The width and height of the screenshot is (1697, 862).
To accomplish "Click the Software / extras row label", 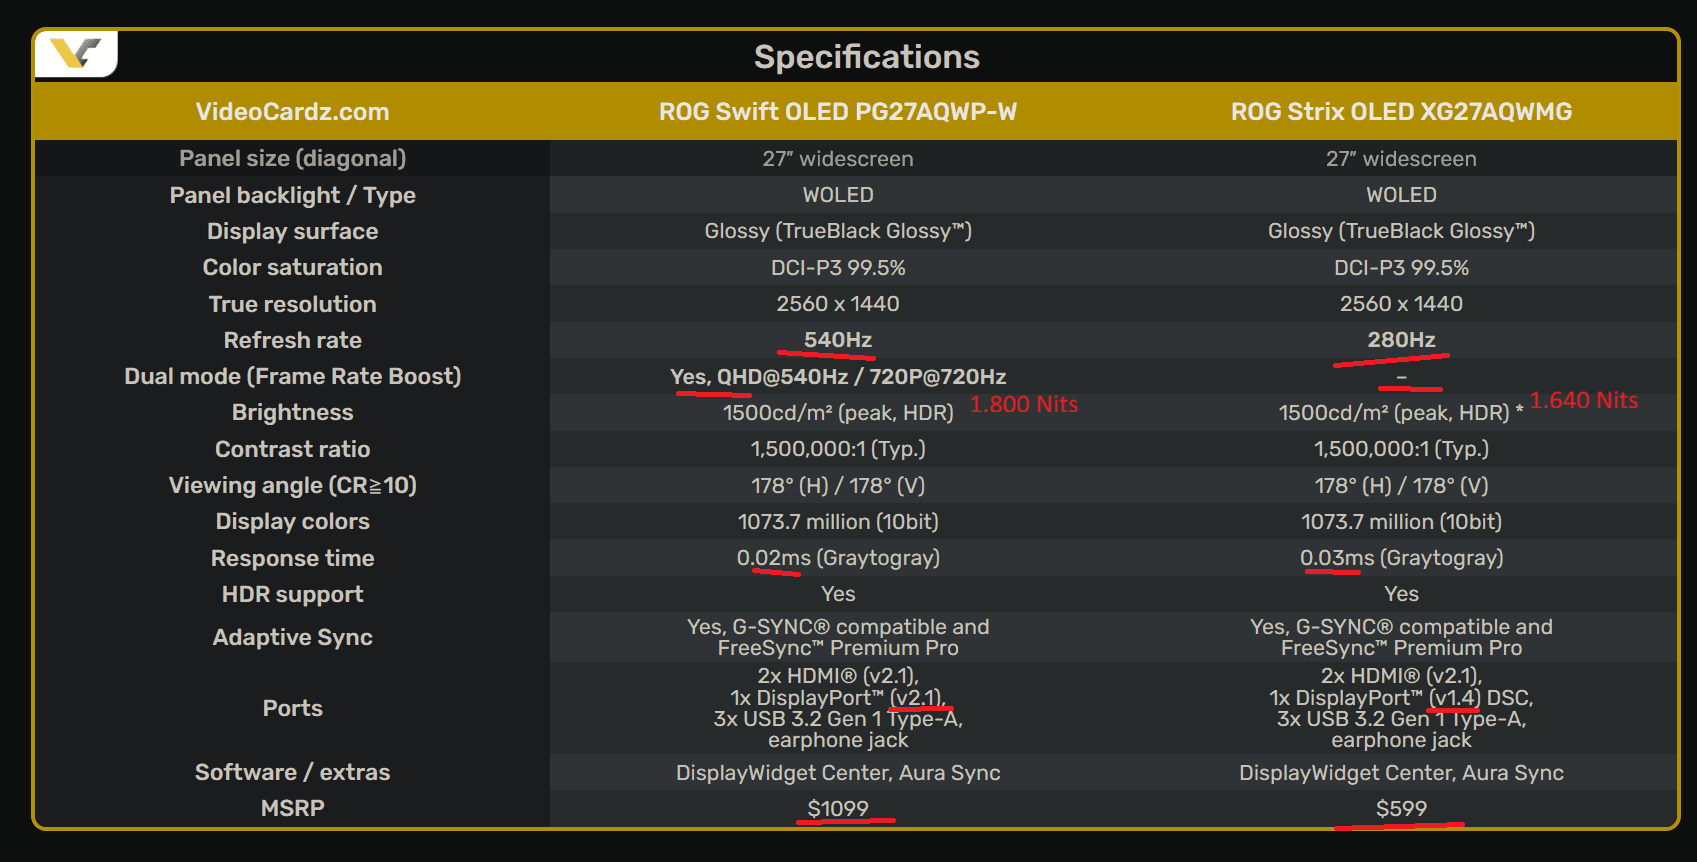I will point(292,772).
